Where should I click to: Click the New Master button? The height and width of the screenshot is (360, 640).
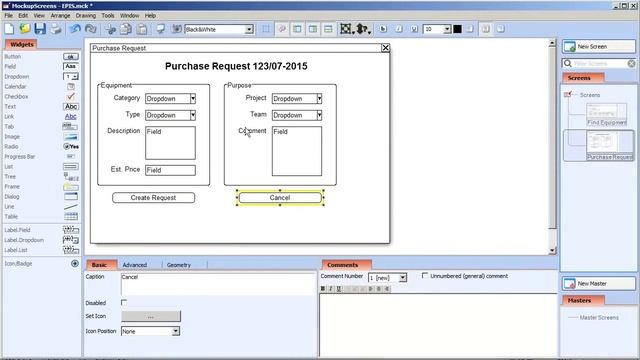tap(599, 283)
